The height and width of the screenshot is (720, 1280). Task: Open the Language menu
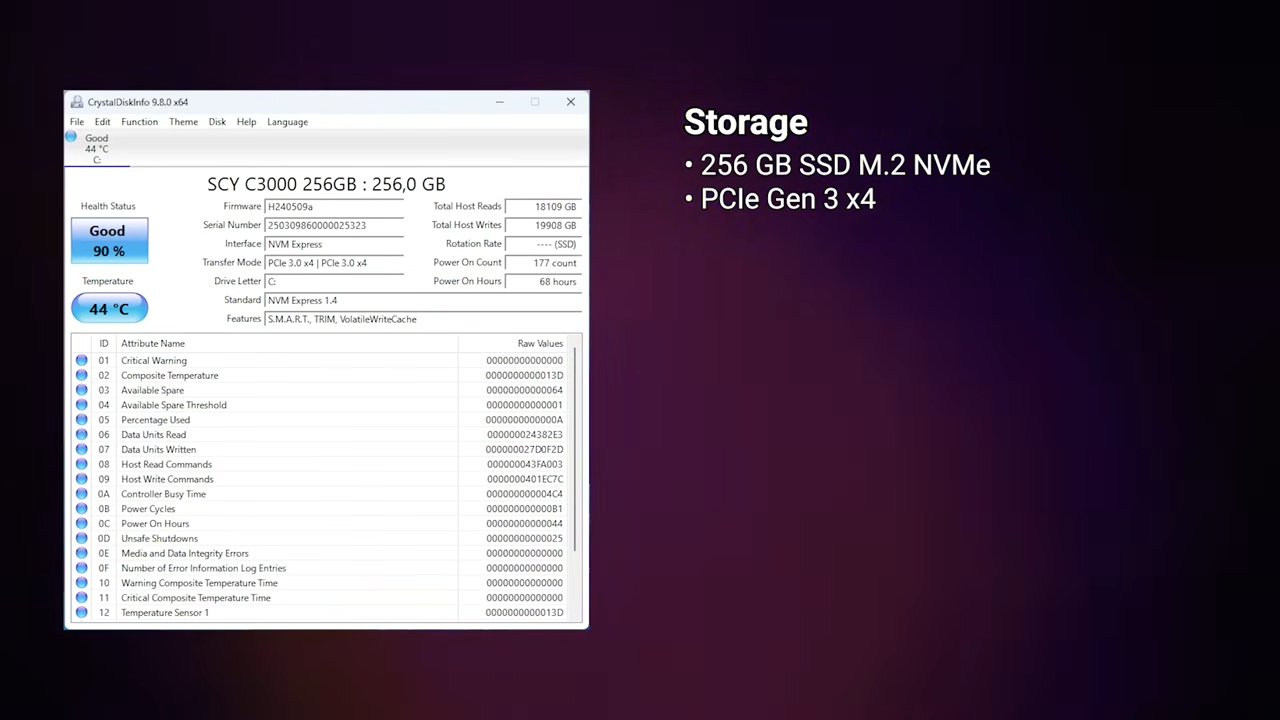point(288,122)
